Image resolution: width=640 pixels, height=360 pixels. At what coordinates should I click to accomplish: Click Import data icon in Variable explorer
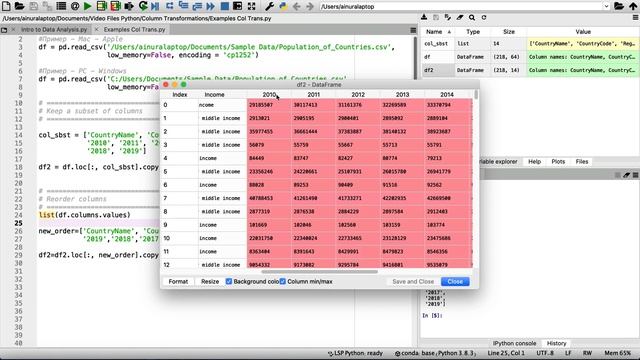point(424,18)
